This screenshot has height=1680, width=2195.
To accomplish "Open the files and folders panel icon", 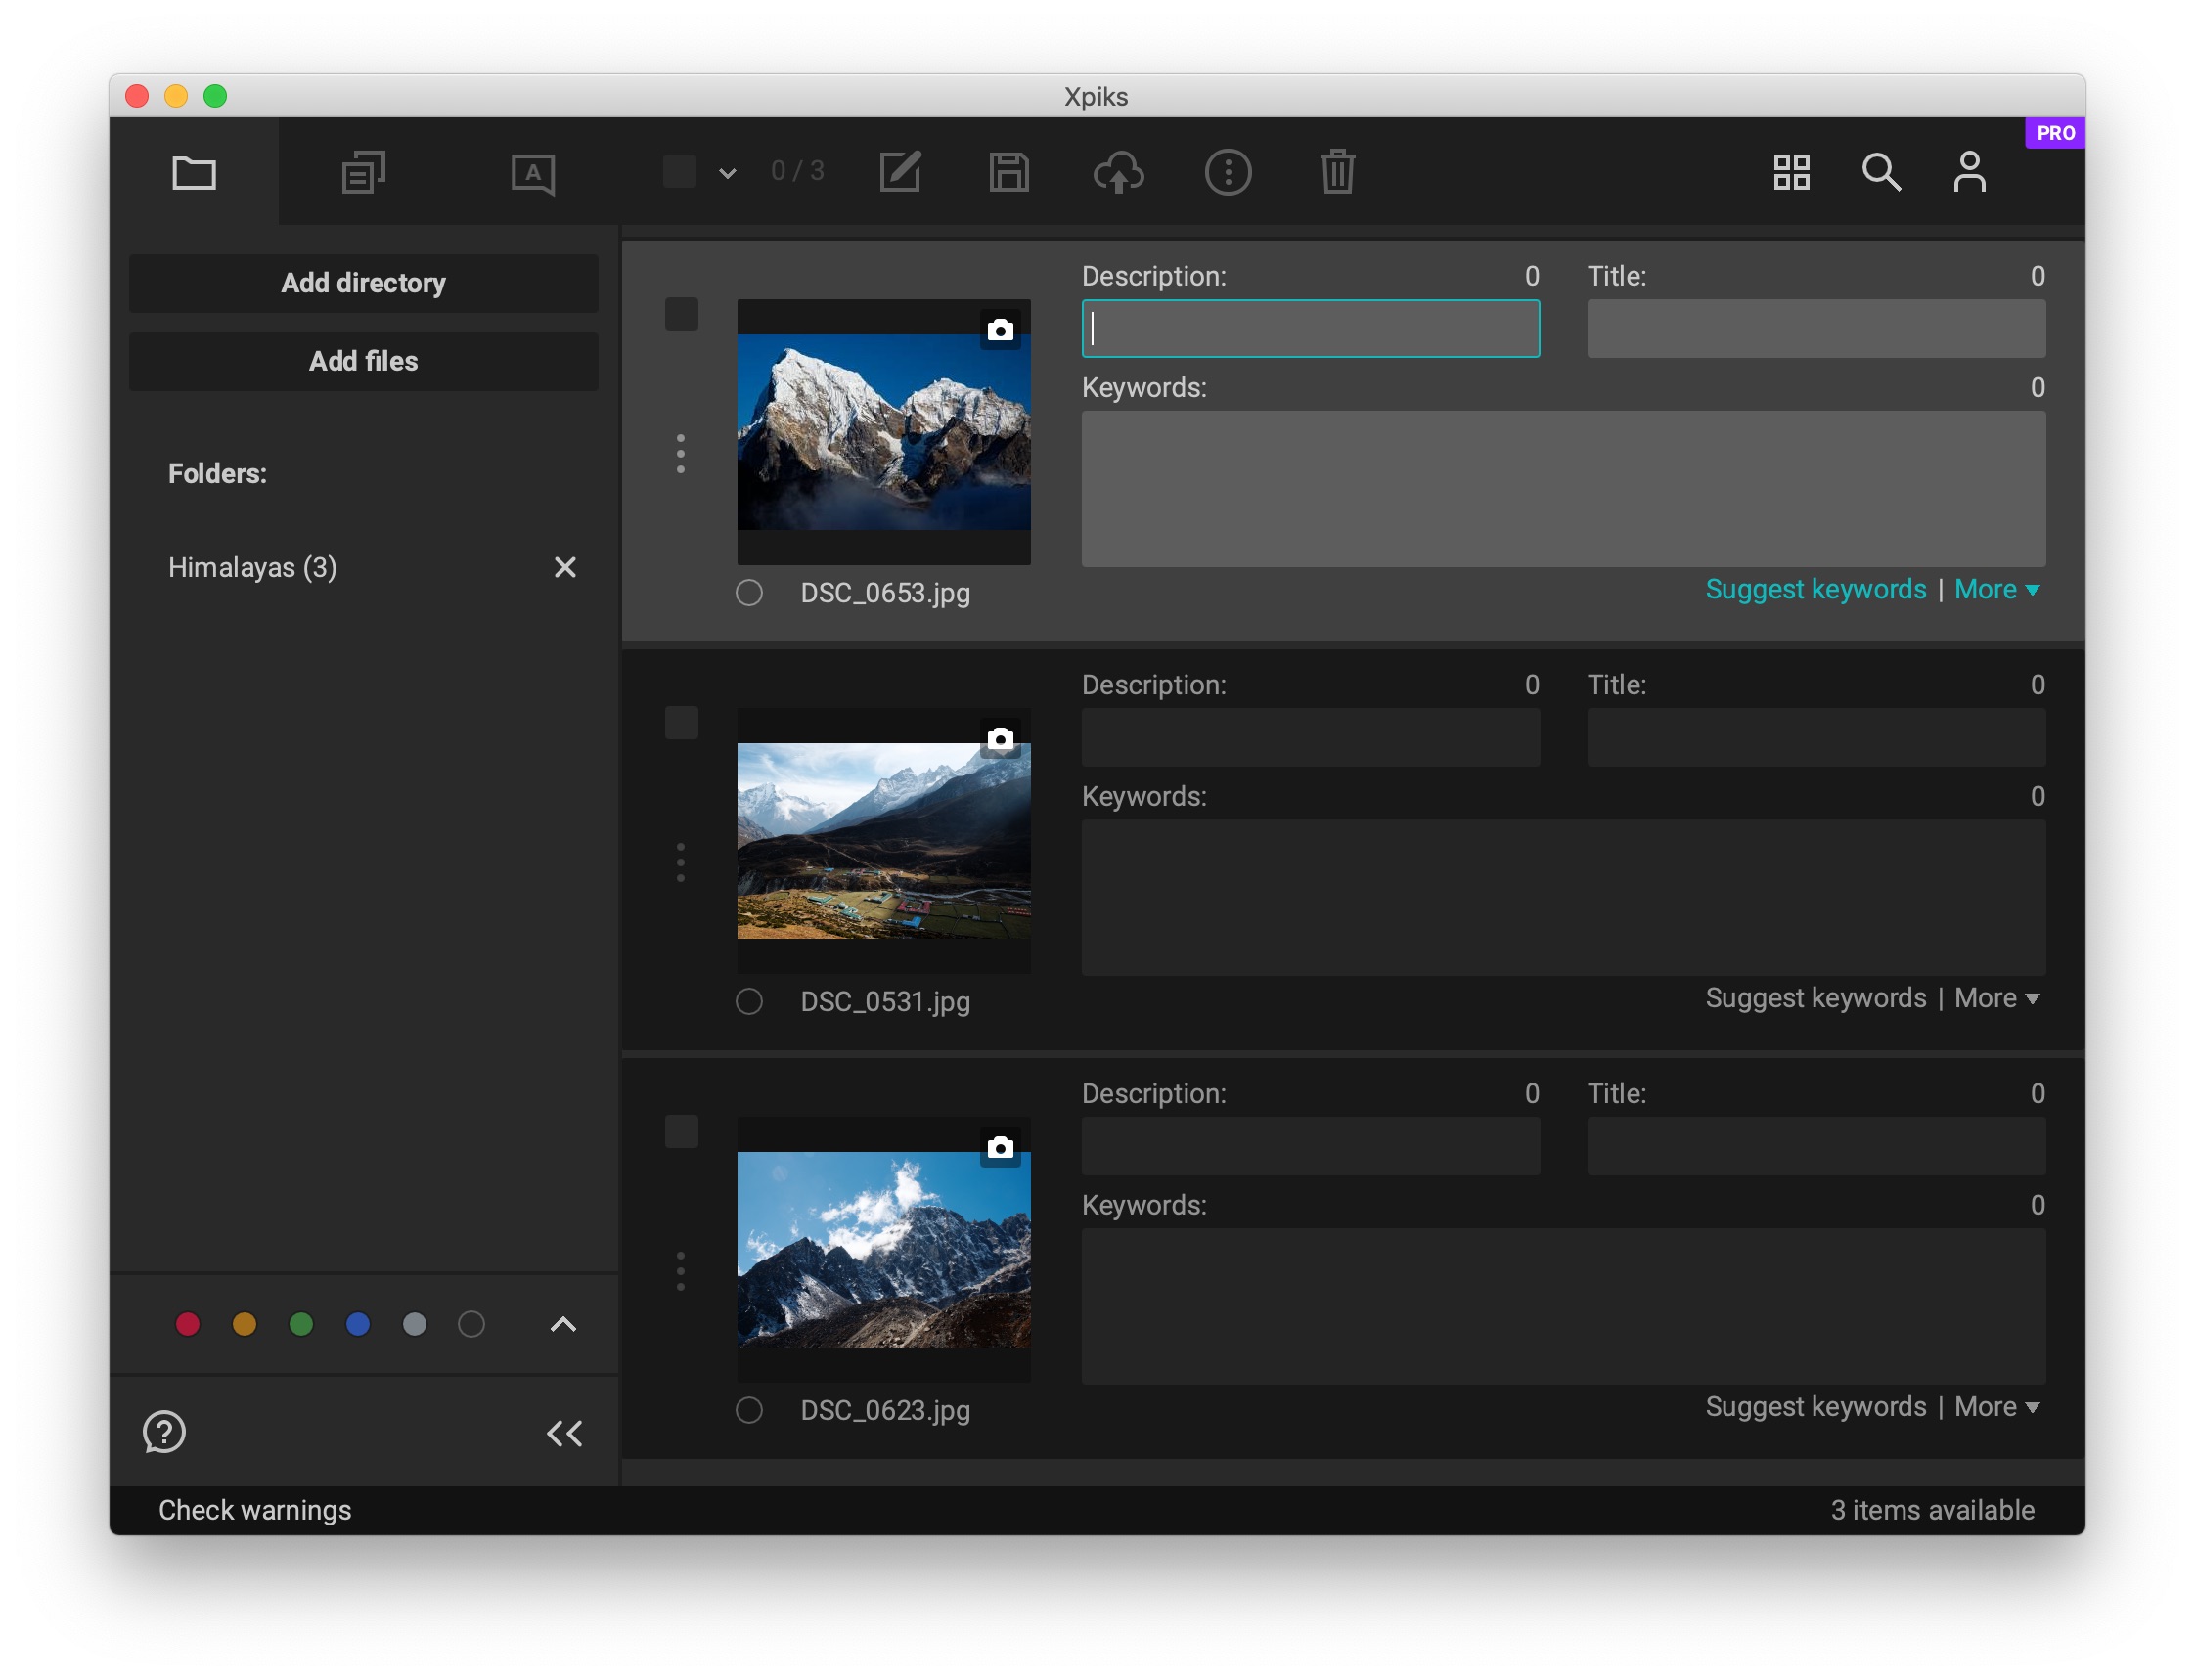I will point(194,172).
